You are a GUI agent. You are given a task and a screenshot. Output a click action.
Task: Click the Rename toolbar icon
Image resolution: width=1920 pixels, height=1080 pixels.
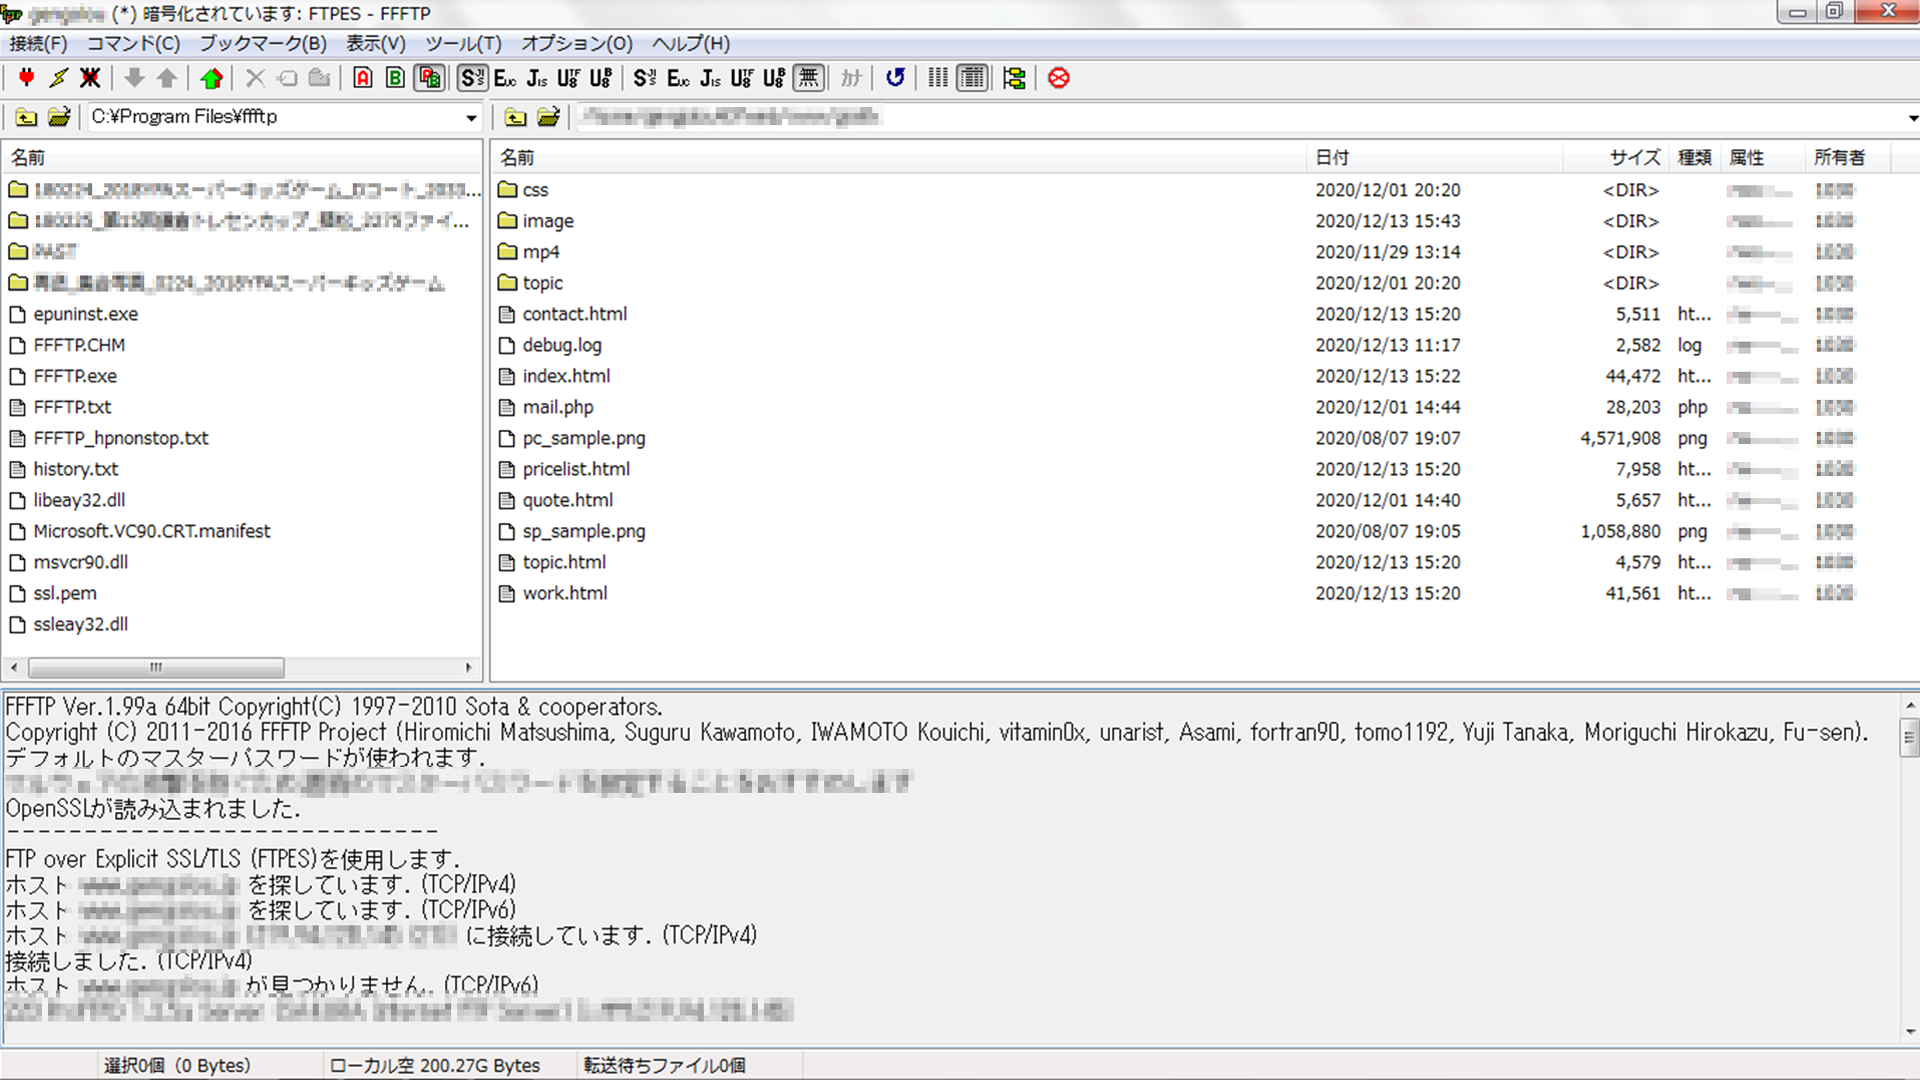287,78
